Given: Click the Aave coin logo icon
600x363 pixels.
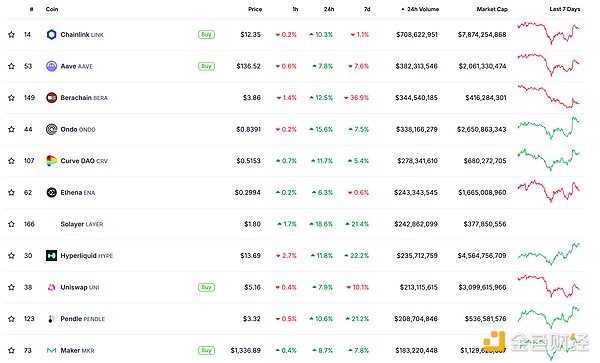Looking at the screenshot, I should 51,66.
